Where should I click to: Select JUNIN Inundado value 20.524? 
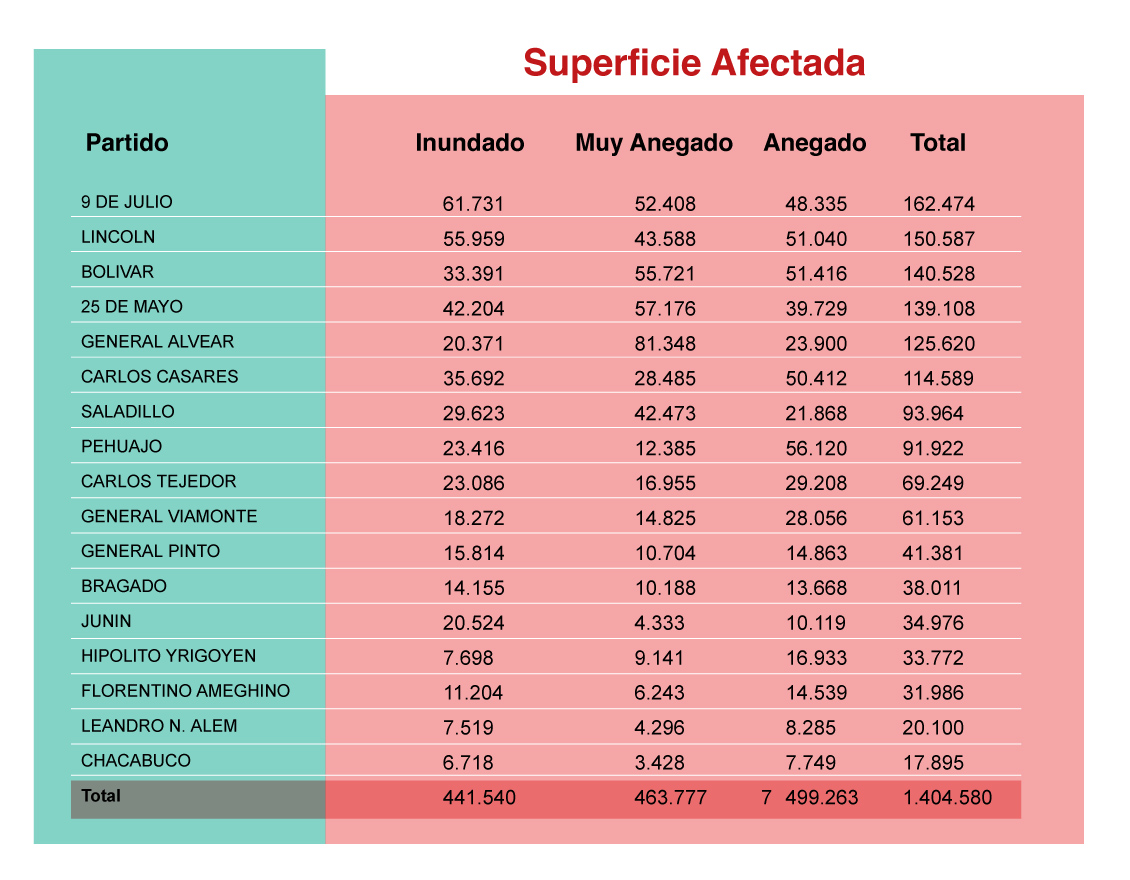473,623
